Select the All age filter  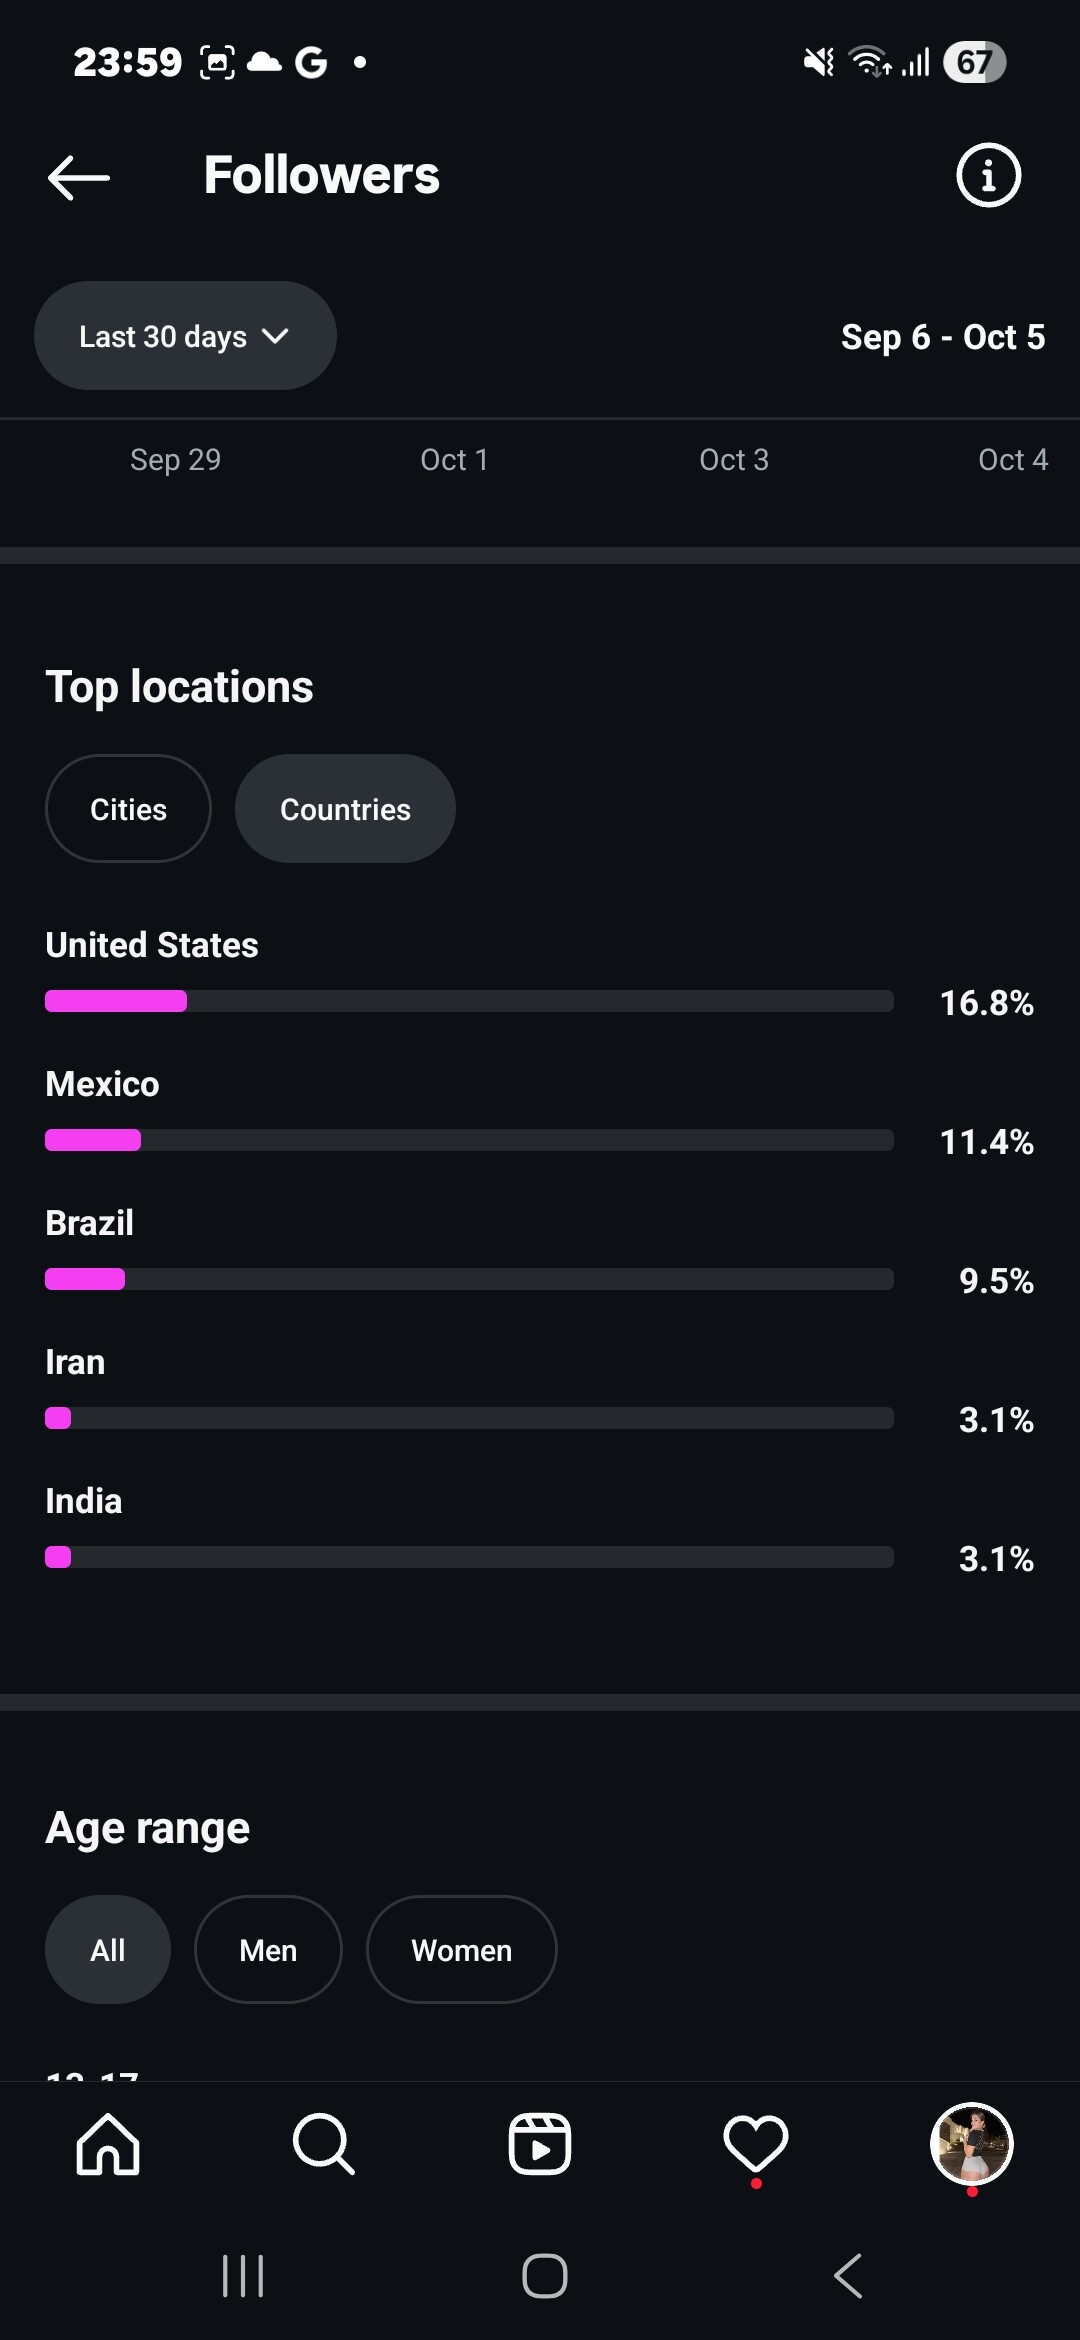(x=108, y=1950)
